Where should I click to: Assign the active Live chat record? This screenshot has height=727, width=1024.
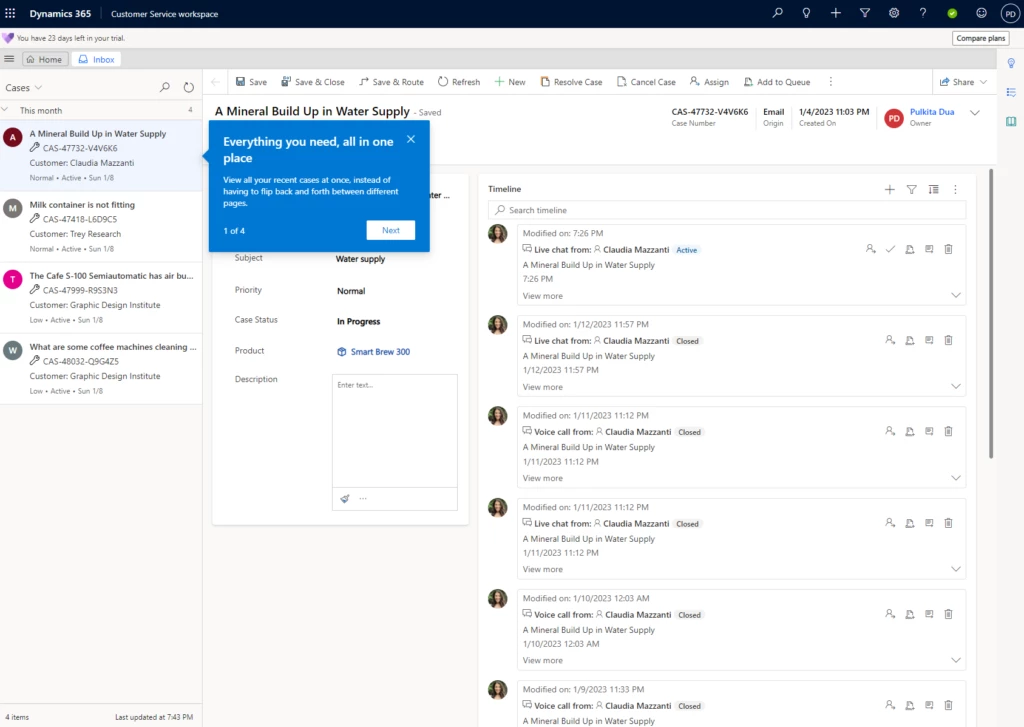(869, 249)
